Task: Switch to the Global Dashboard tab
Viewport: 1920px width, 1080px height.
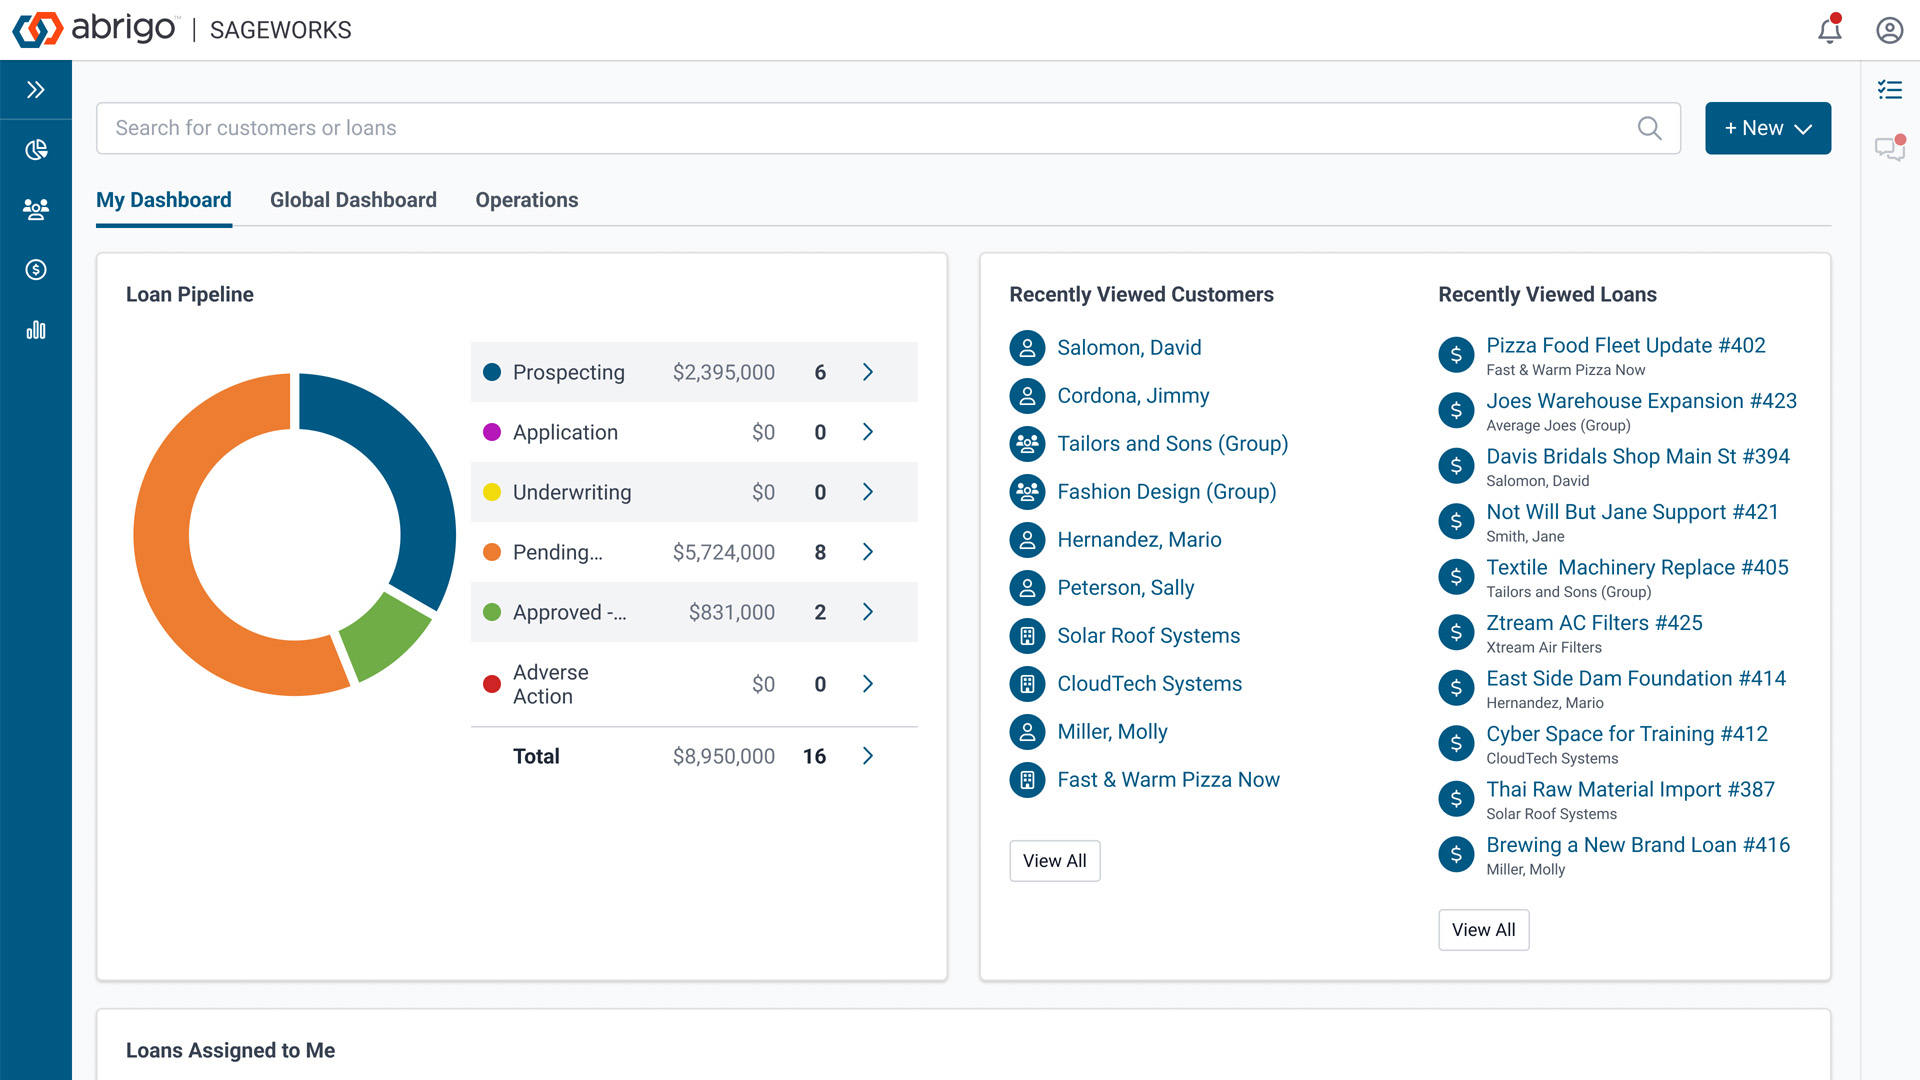Action: pyautogui.click(x=353, y=200)
